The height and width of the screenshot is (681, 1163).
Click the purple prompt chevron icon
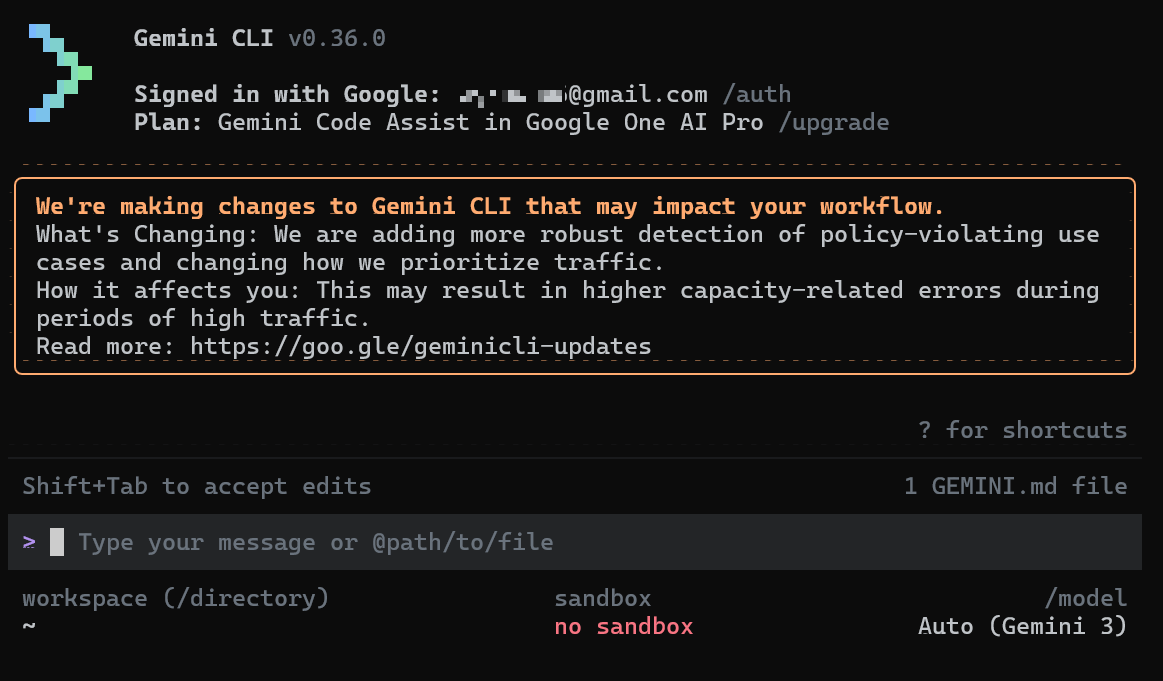30,542
